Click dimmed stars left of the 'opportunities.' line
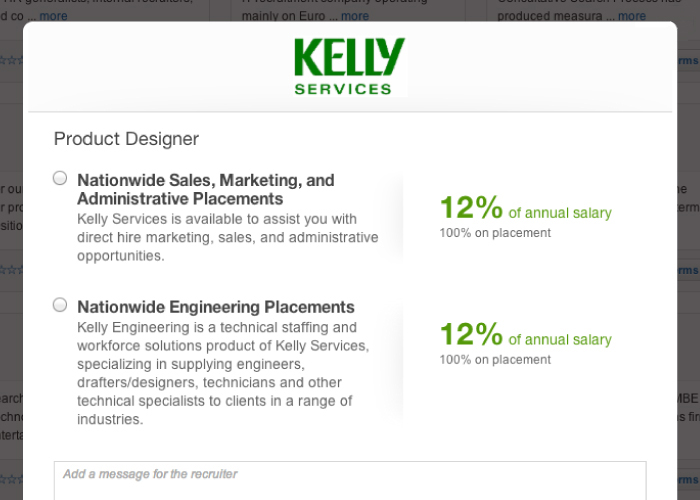 [x=11, y=269]
